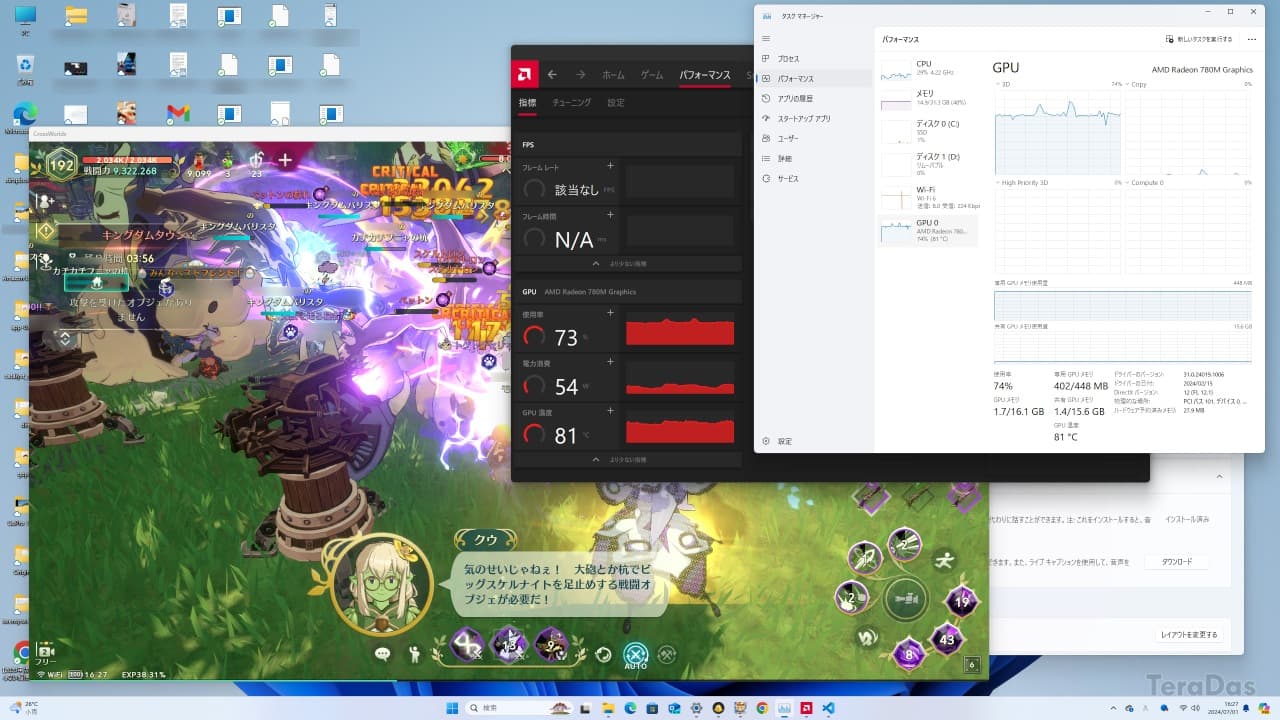1280x720 pixels.
Task: Open Microsoft Edge on taskbar
Action: pyautogui.click(x=630, y=707)
